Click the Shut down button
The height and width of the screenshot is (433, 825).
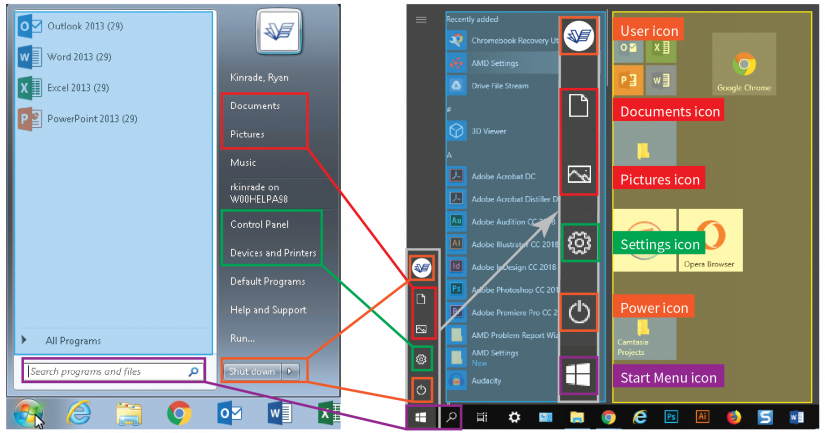252,371
